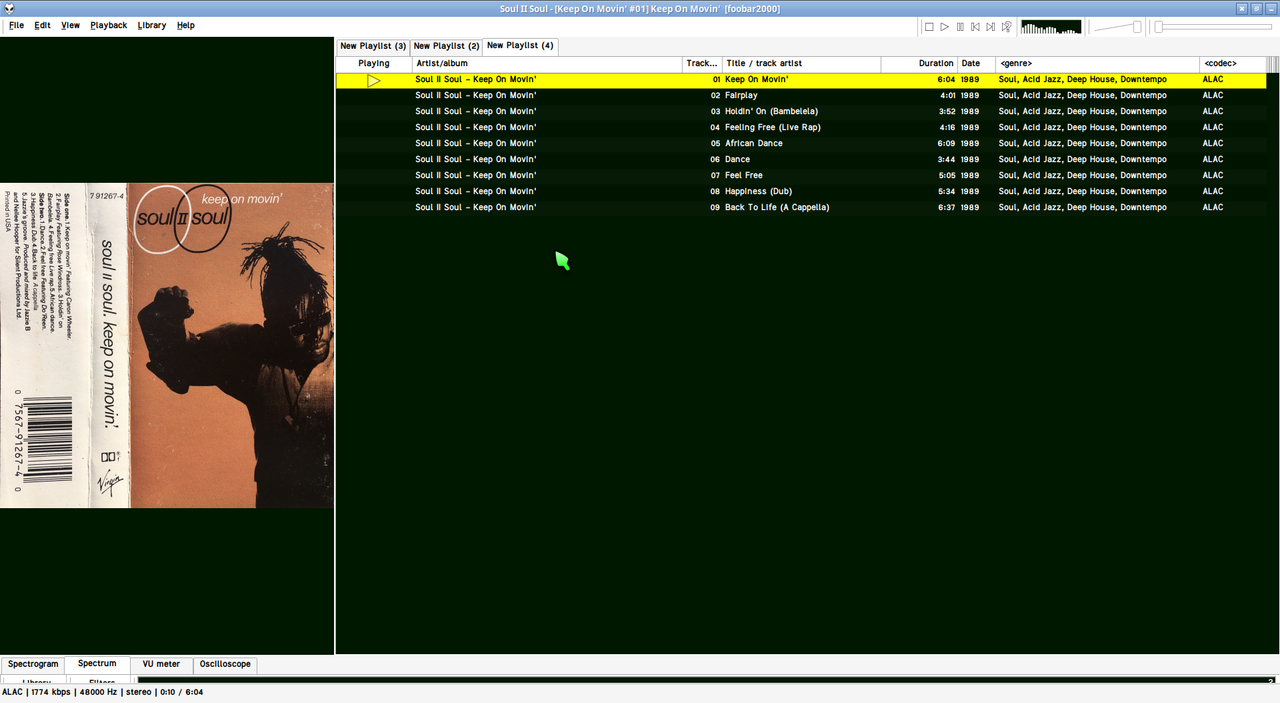Screen dimensions: 1280x703
Task: Click the ALAC codec cell of African Dance
Action: [x=1212, y=144]
